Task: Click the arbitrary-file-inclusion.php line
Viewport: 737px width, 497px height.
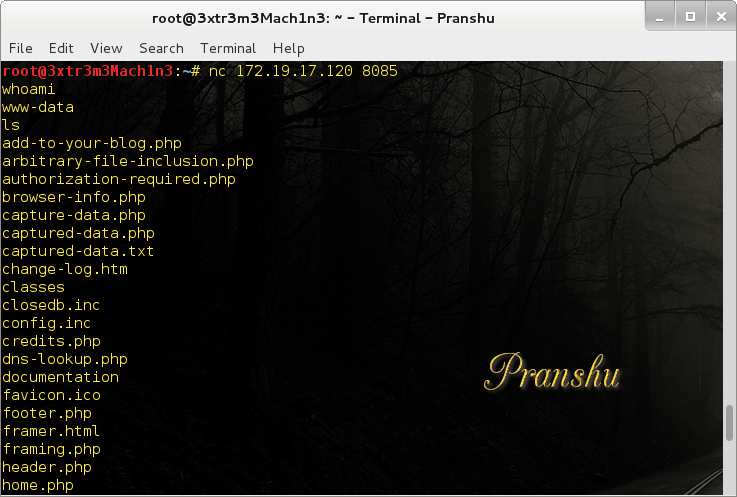Action: coord(128,161)
